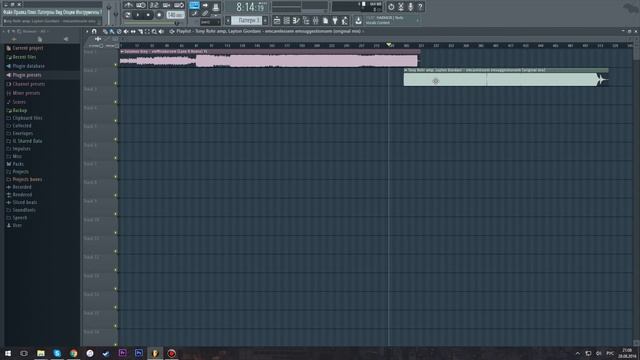Open the Edit (Правка) menu
This screenshot has width=640, height=360.
(20, 12)
